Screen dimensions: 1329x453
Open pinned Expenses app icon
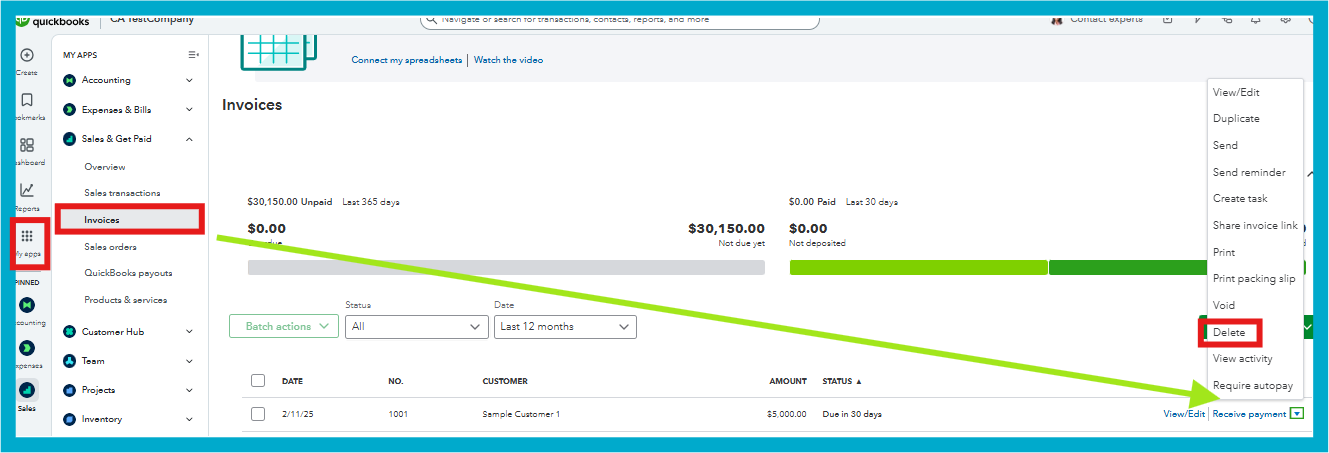click(27, 347)
